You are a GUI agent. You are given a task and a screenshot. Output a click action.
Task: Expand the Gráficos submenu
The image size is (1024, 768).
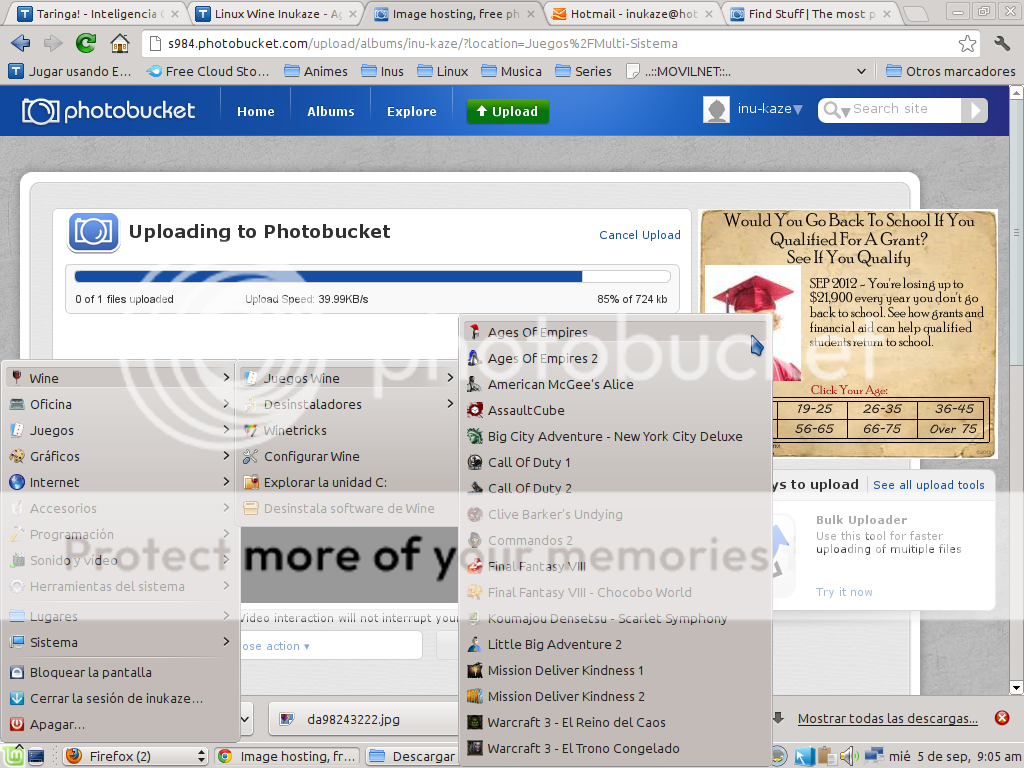[120, 456]
